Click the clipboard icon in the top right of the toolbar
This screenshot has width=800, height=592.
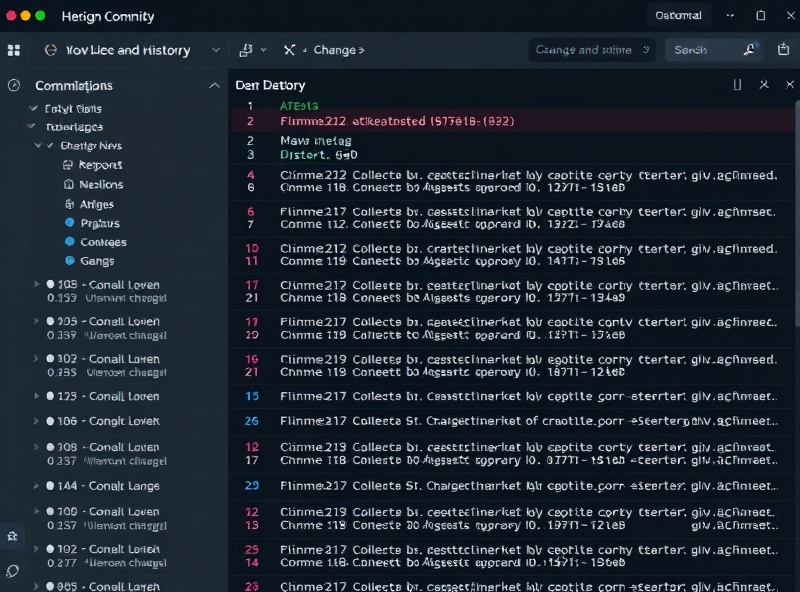783,50
